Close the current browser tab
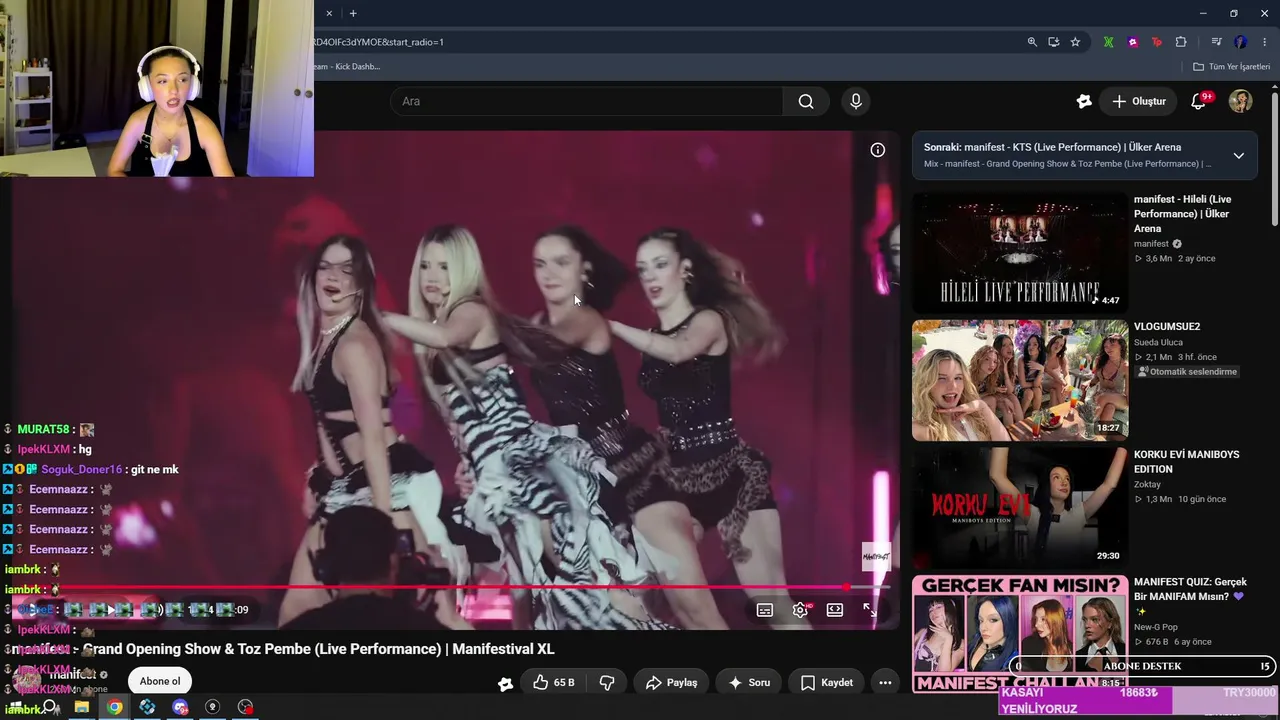Viewport: 1280px width, 720px height. click(x=329, y=13)
